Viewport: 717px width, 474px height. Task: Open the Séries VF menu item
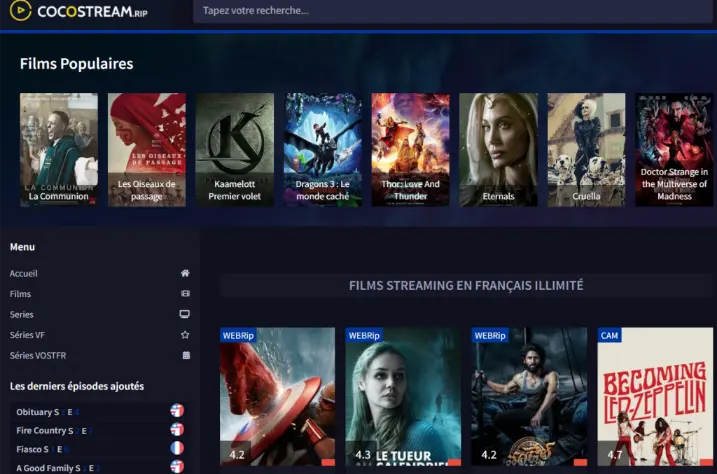pyautogui.click(x=27, y=335)
